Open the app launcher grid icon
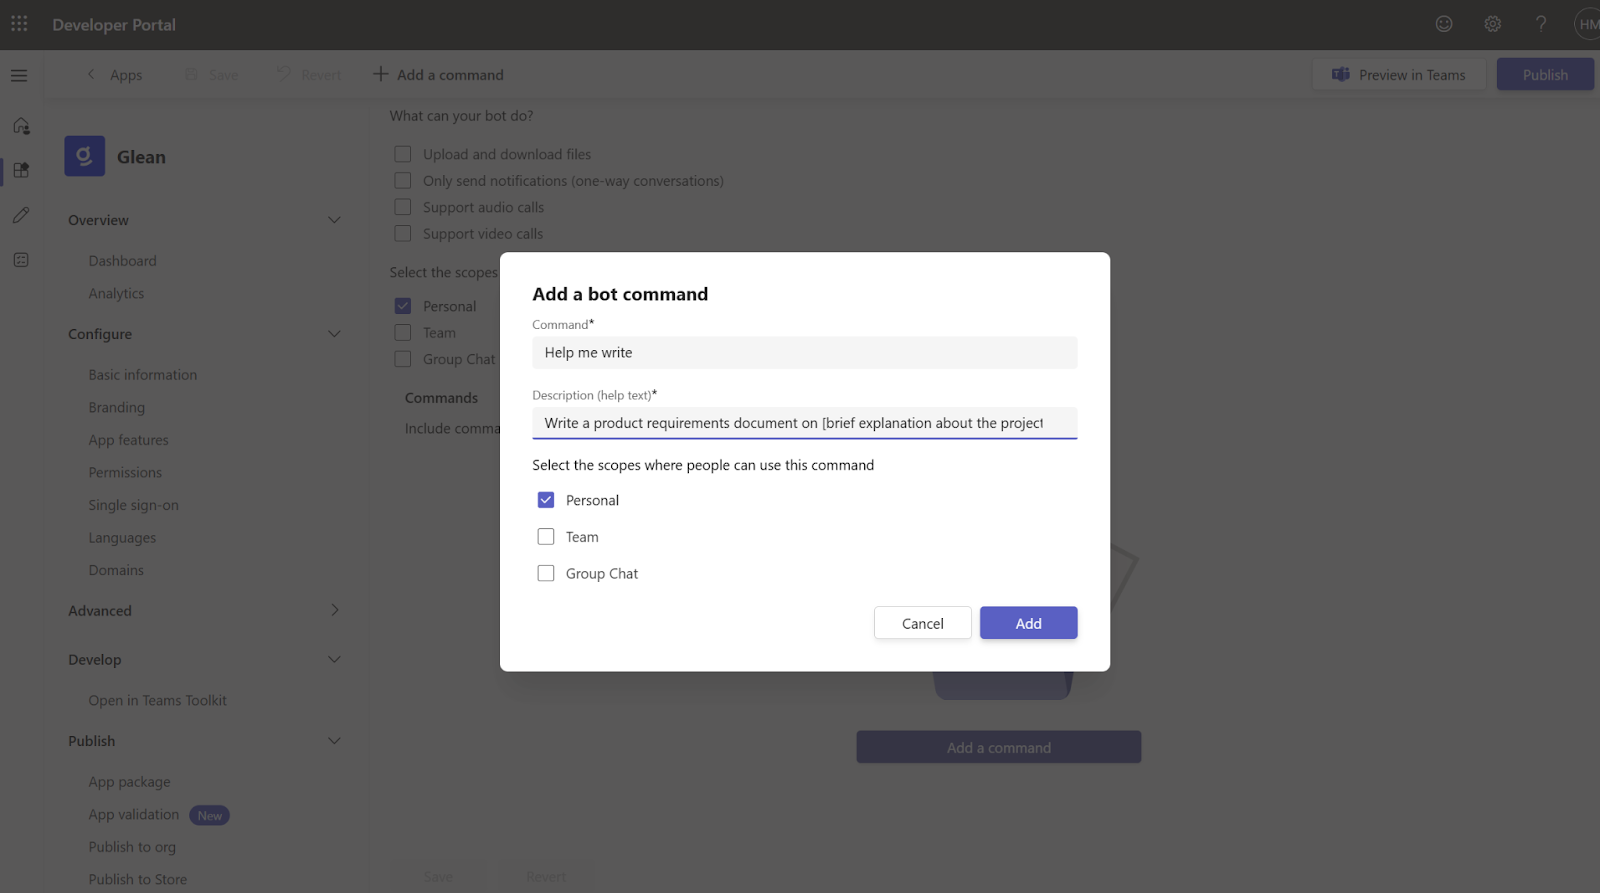 19,24
